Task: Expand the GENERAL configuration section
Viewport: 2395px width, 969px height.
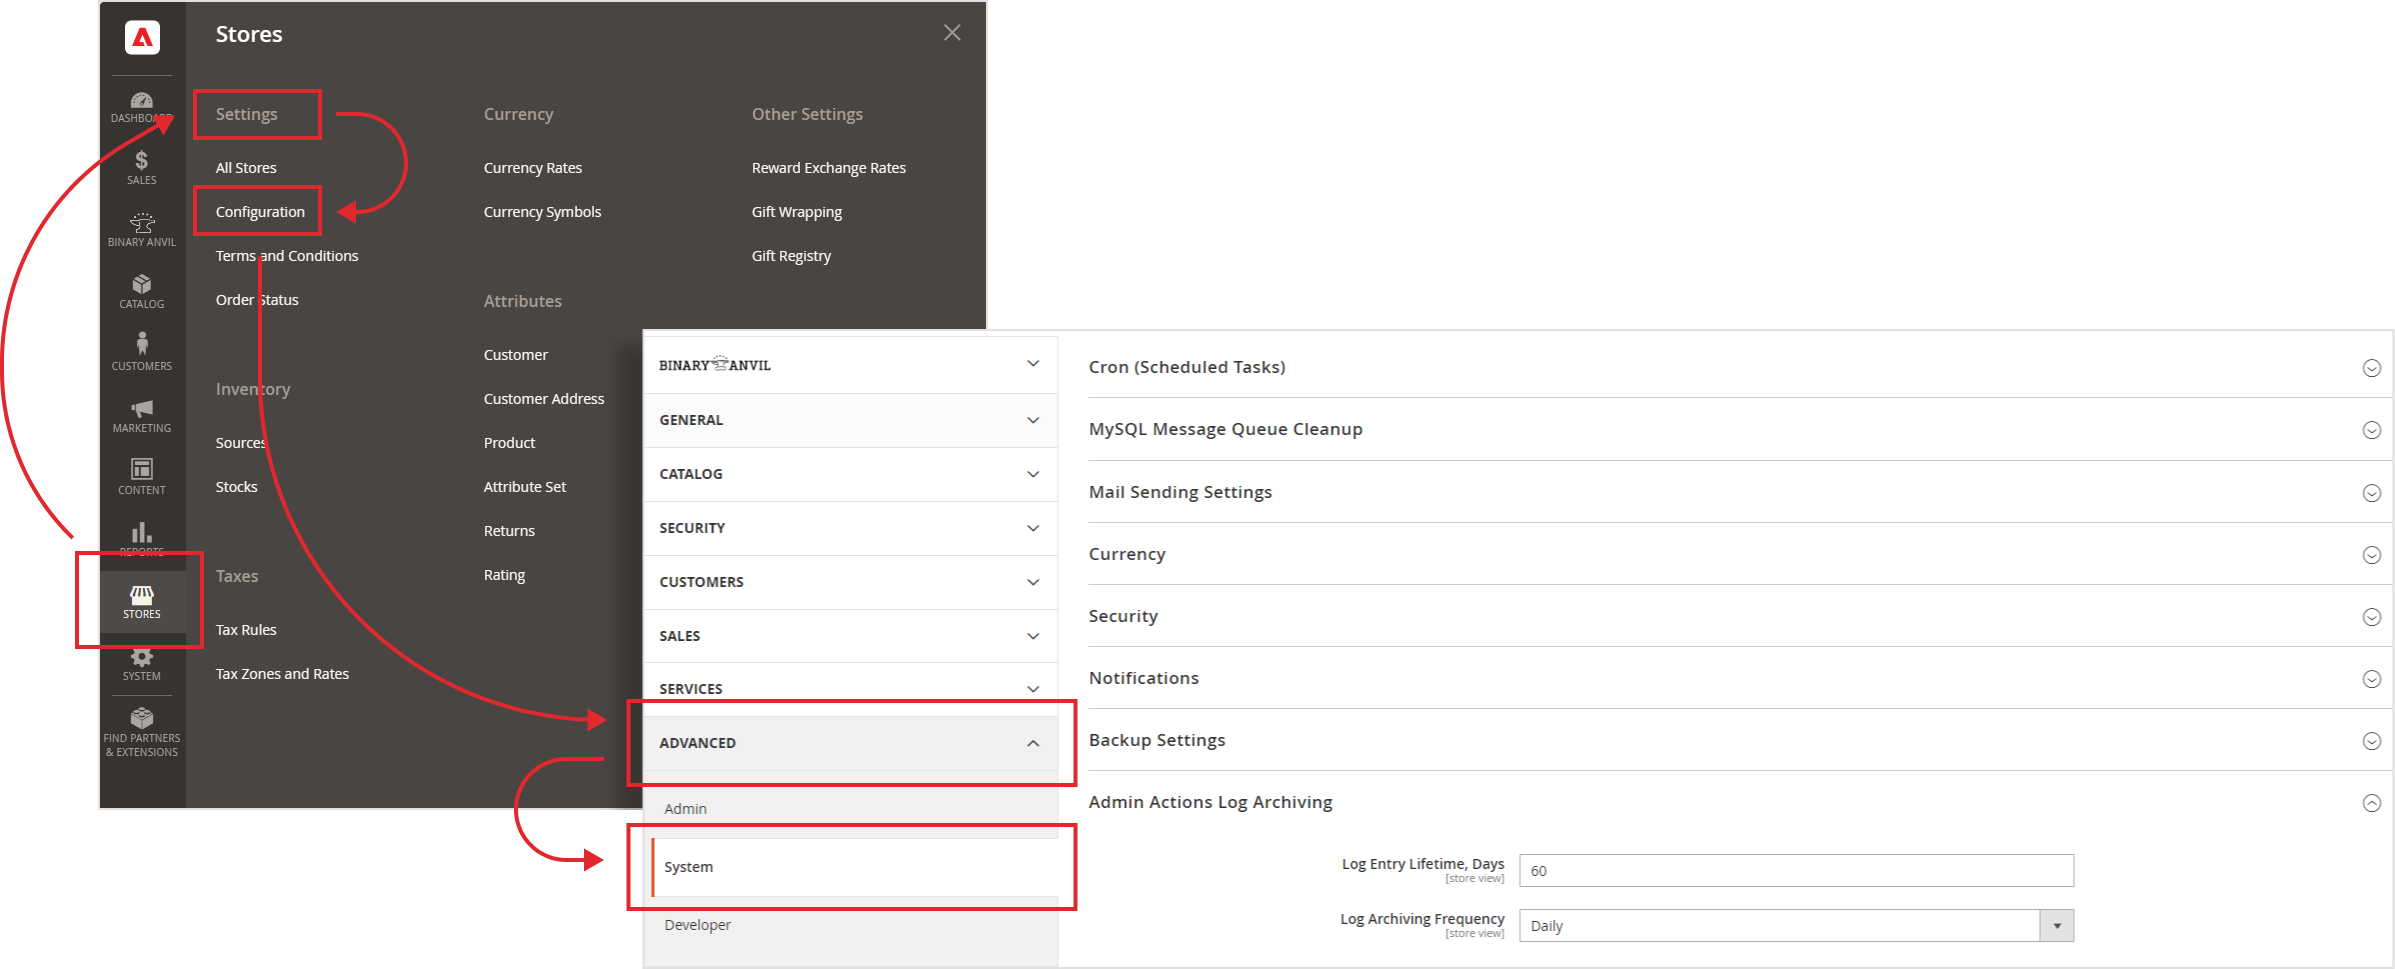Action: 849,420
